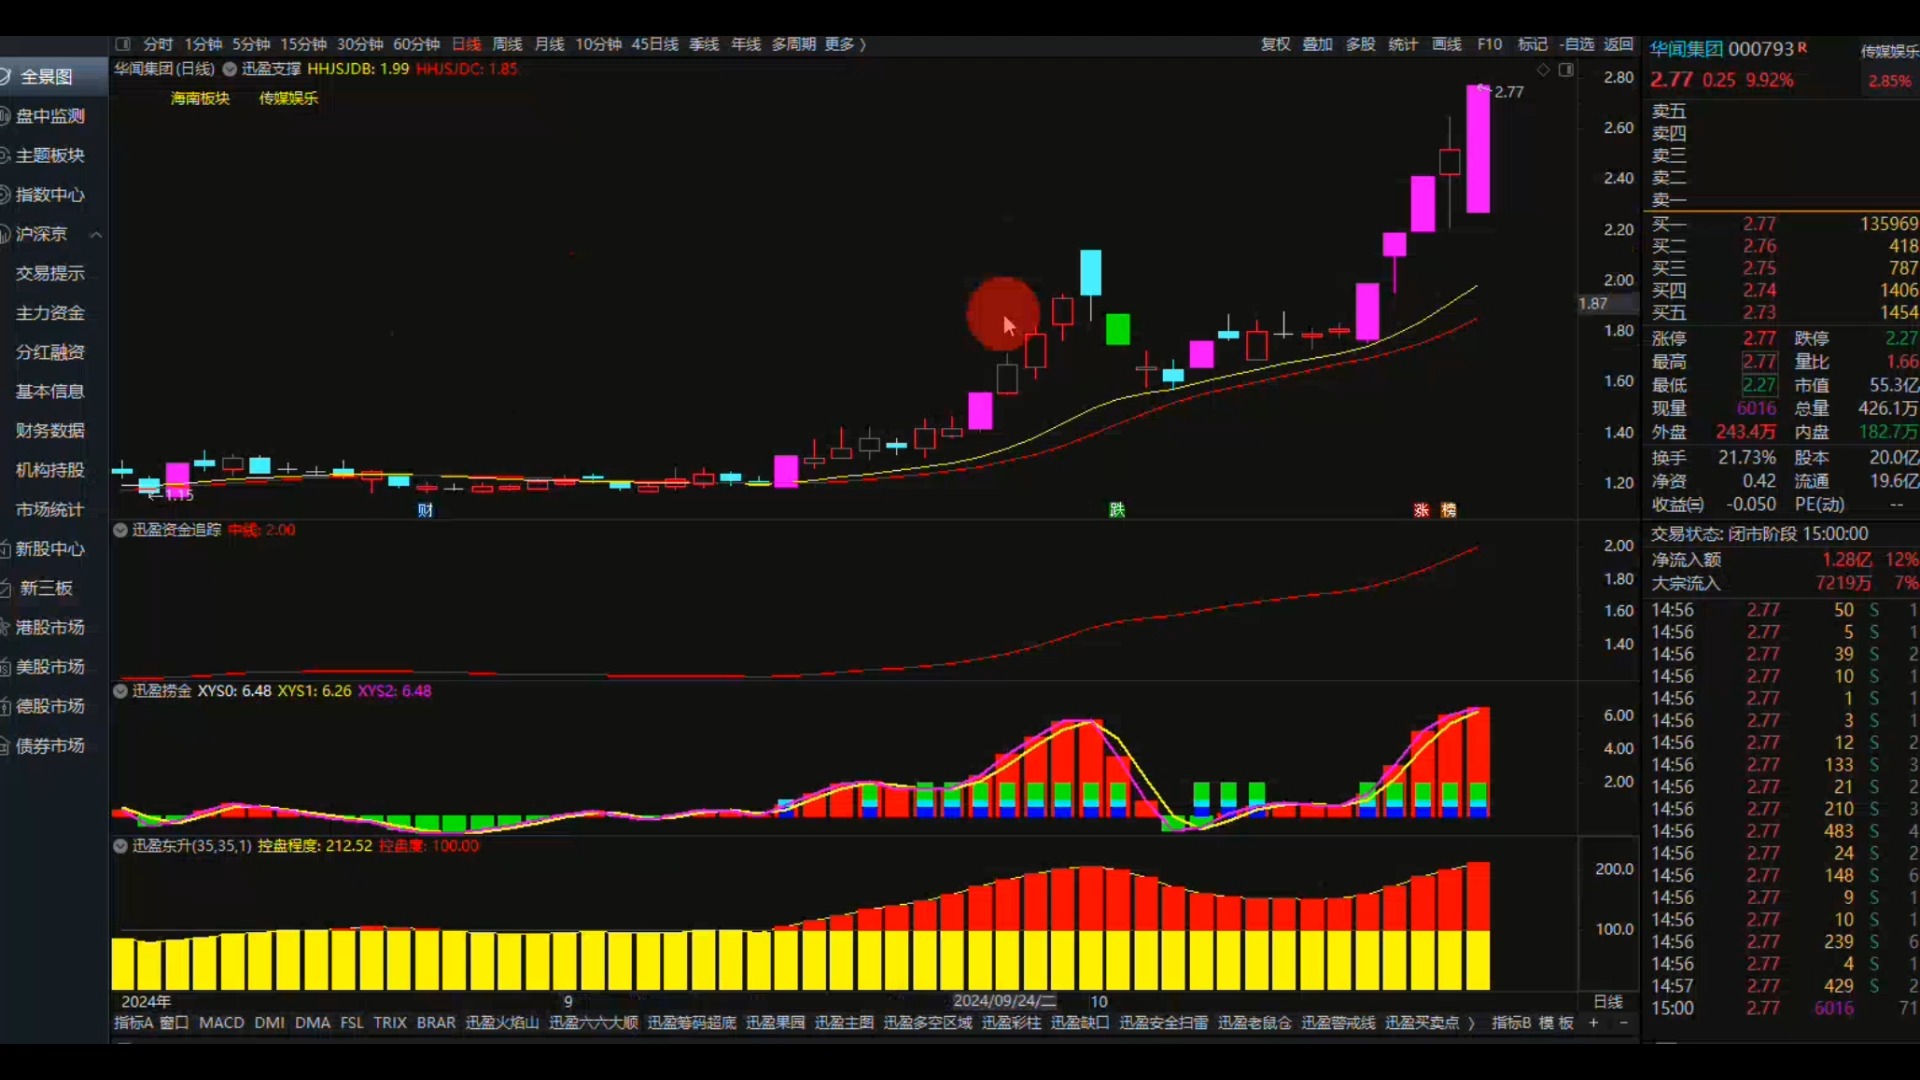The image size is (1920, 1080).
Task: Open 交易提示 under 沪深京
Action: tap(50, 273)
